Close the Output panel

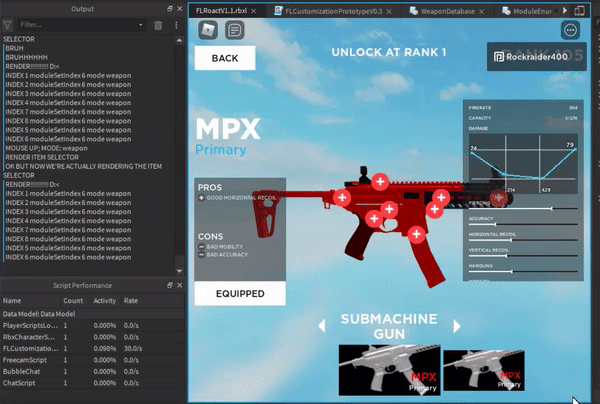click(x=179, y=8)
